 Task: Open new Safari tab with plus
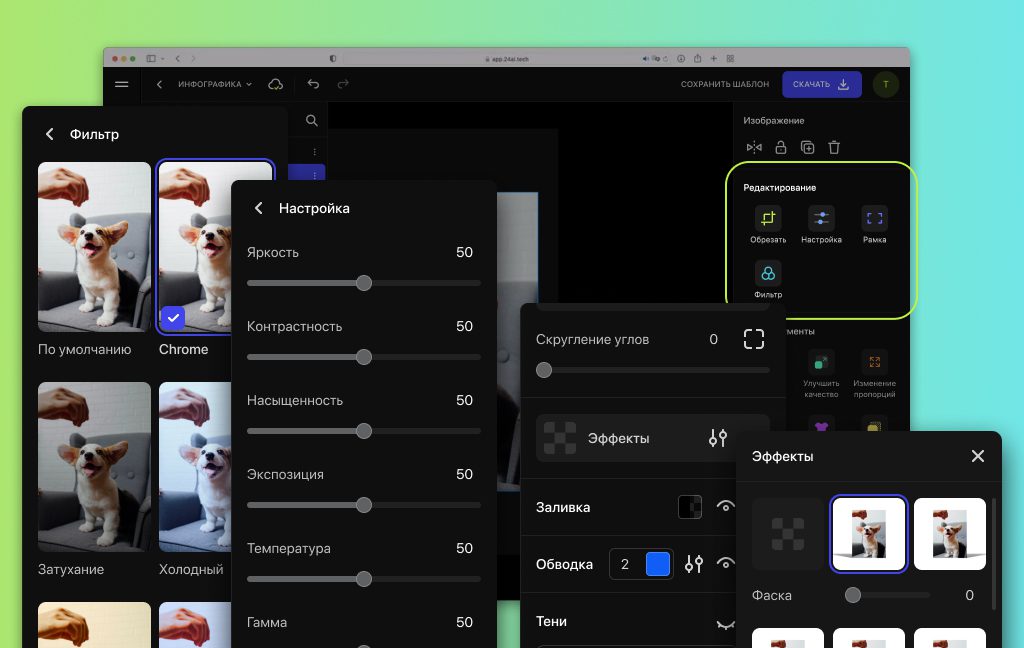tap(714, 59)
